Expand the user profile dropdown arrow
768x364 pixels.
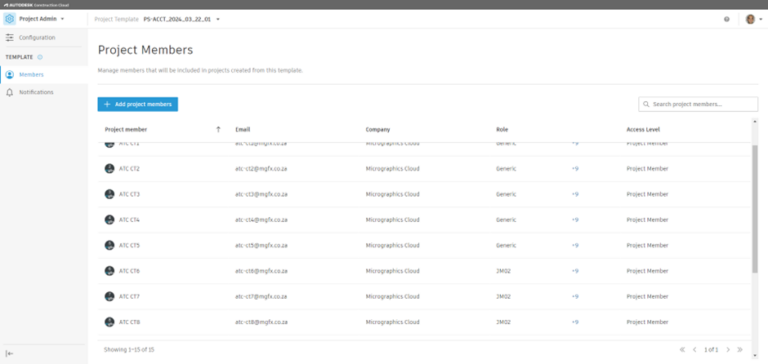point(761,20)
